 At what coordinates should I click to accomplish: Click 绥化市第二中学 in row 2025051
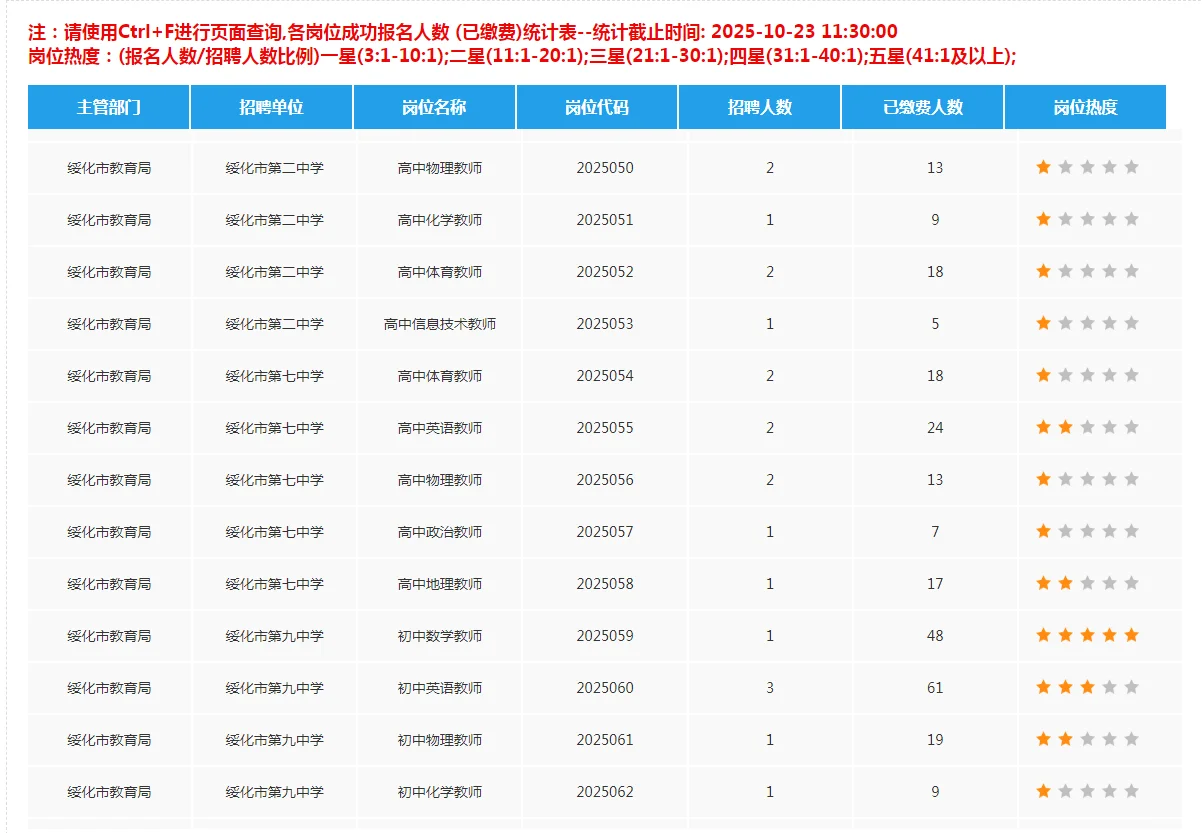pos(275,220)
